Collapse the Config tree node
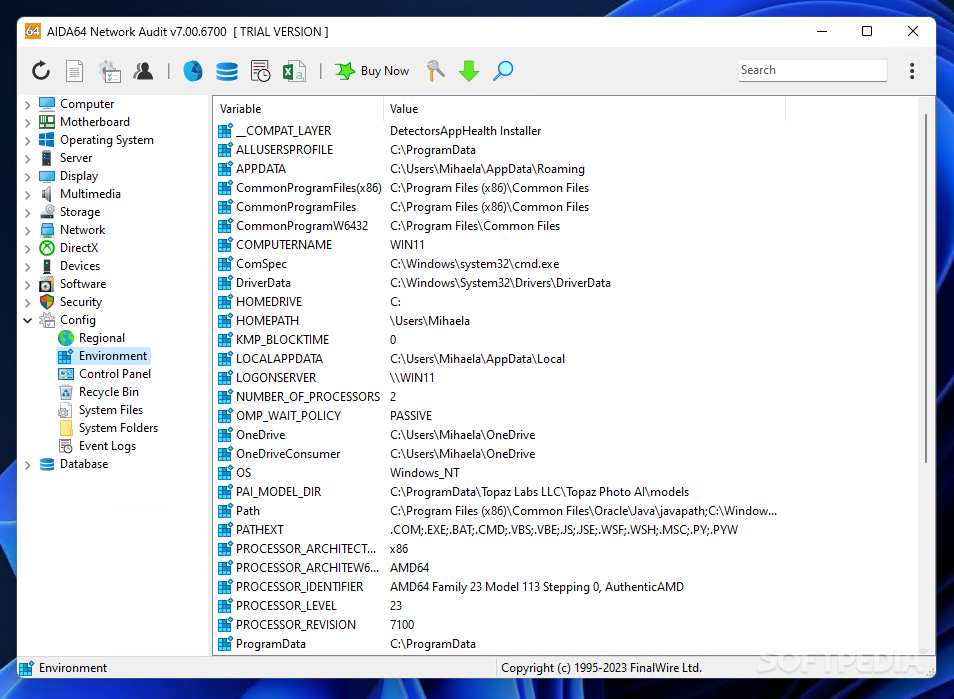The width and height of the screenshot is (954, 699). click(27, 320)
